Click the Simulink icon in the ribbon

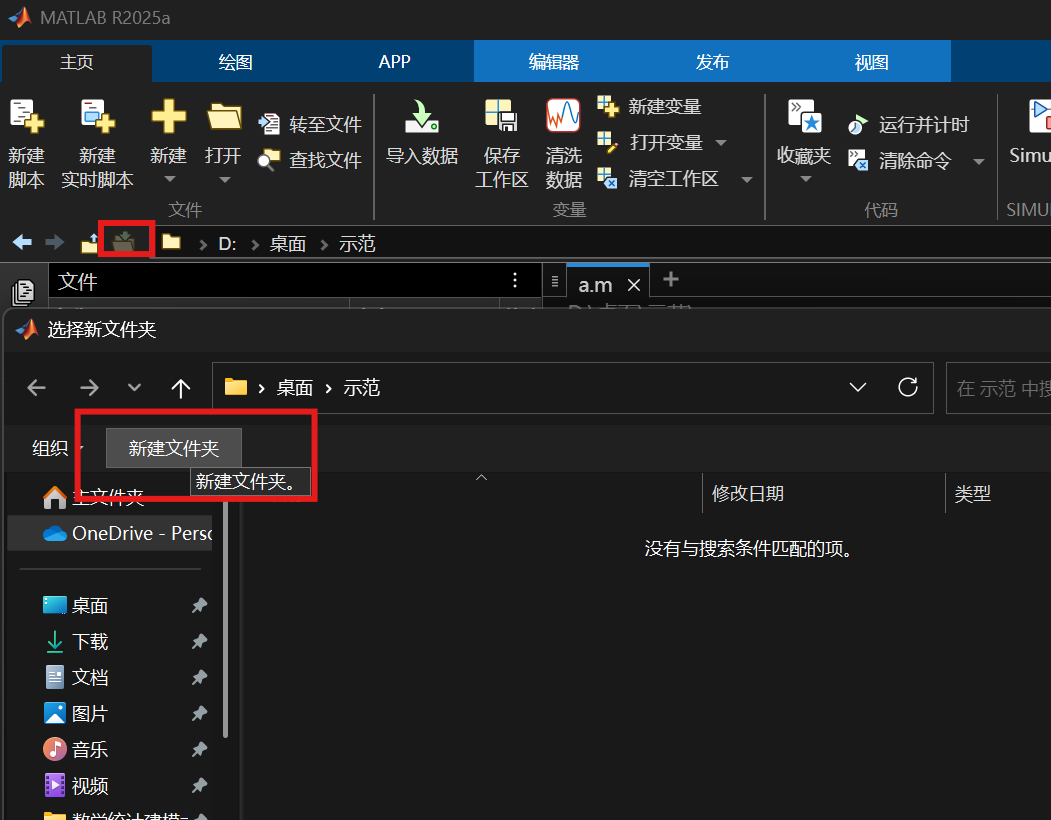pyautogui.click(x=1039, y=115)
